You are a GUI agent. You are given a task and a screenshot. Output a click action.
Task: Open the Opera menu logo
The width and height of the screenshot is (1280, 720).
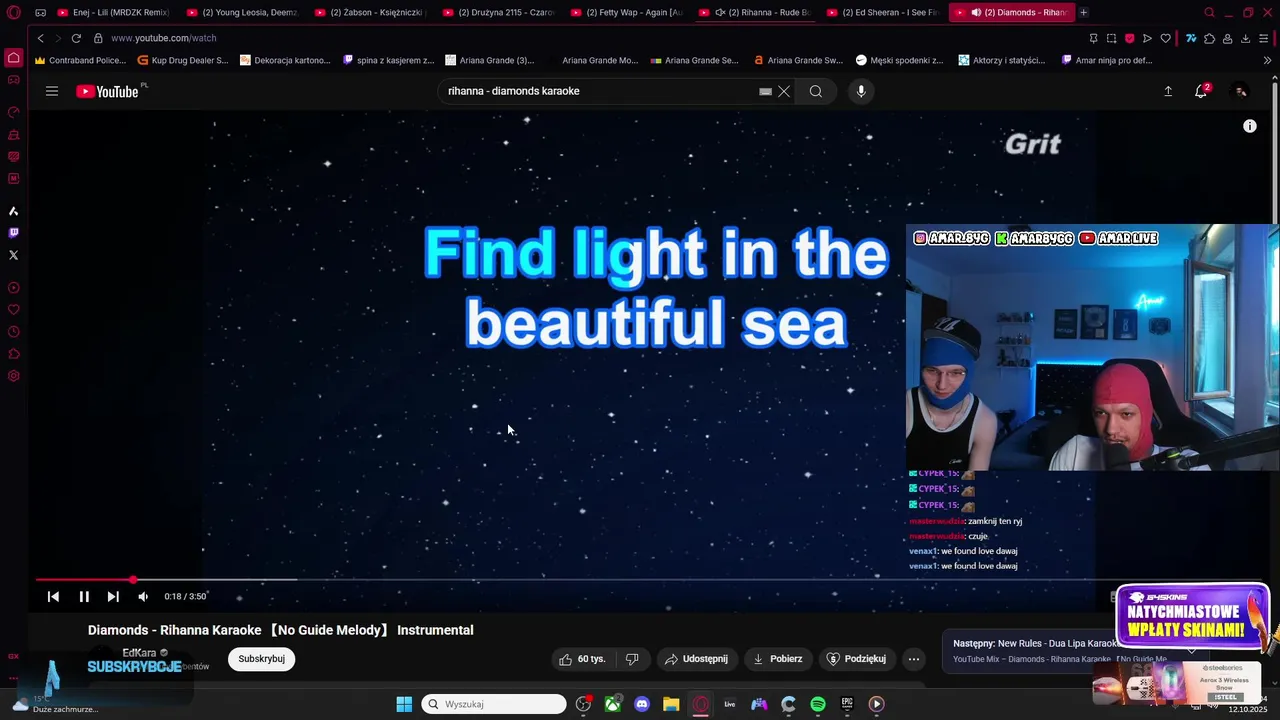coord(13,13)
